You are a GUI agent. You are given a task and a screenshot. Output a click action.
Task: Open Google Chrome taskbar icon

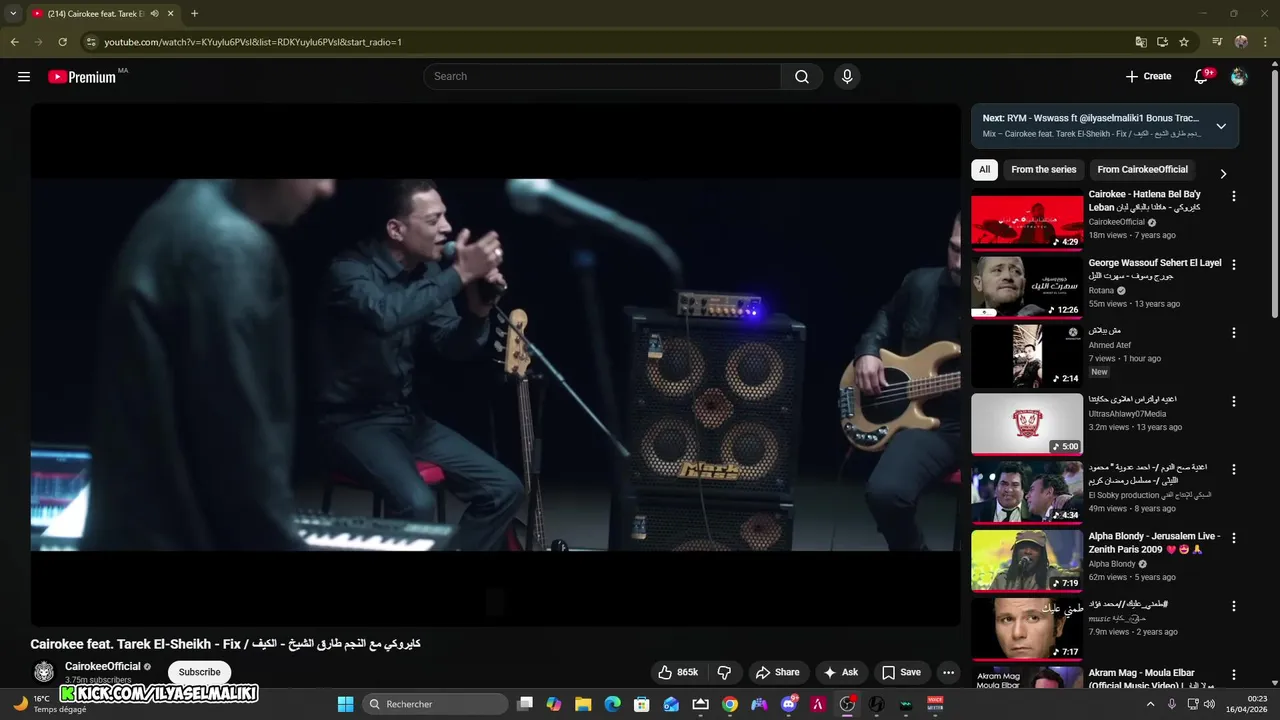[730, 704]
